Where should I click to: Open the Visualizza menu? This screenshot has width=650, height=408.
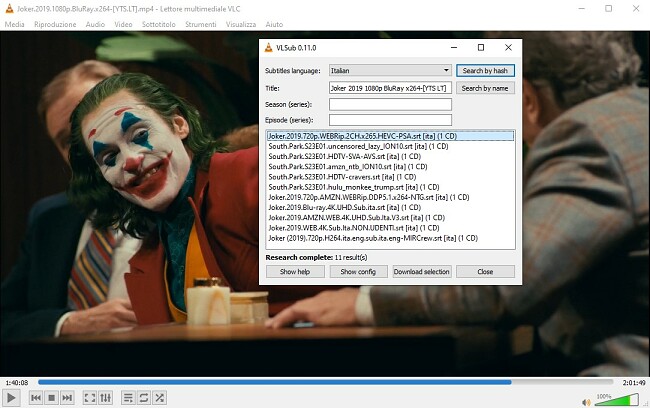point(241,24)
